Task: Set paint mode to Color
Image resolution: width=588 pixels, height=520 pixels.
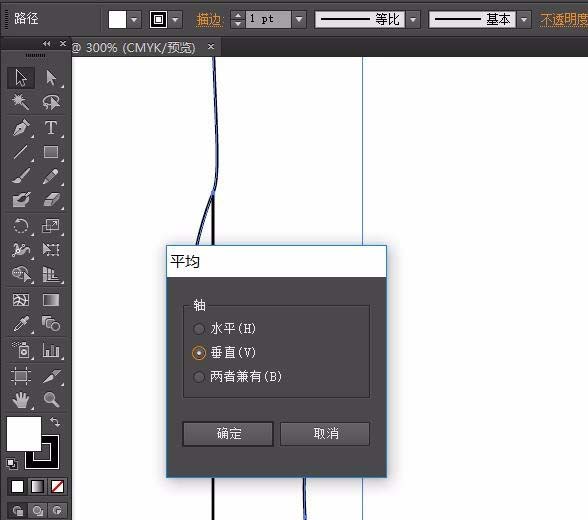Action: tap(17, 486)
